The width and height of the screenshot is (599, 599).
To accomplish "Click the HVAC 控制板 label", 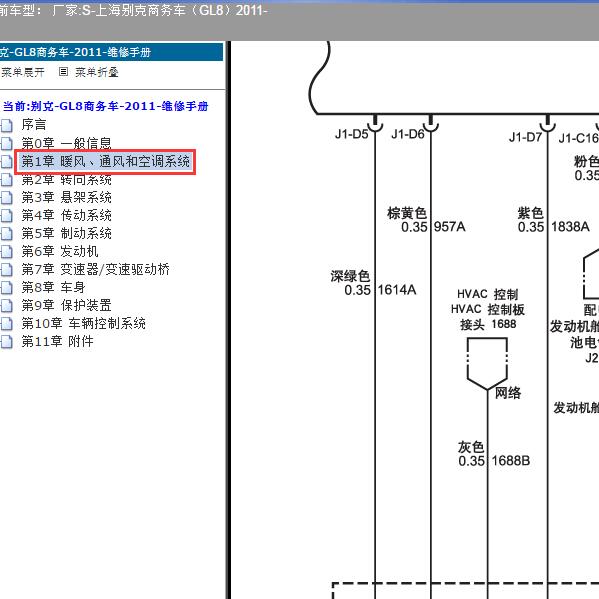I will tap(487, 309).
